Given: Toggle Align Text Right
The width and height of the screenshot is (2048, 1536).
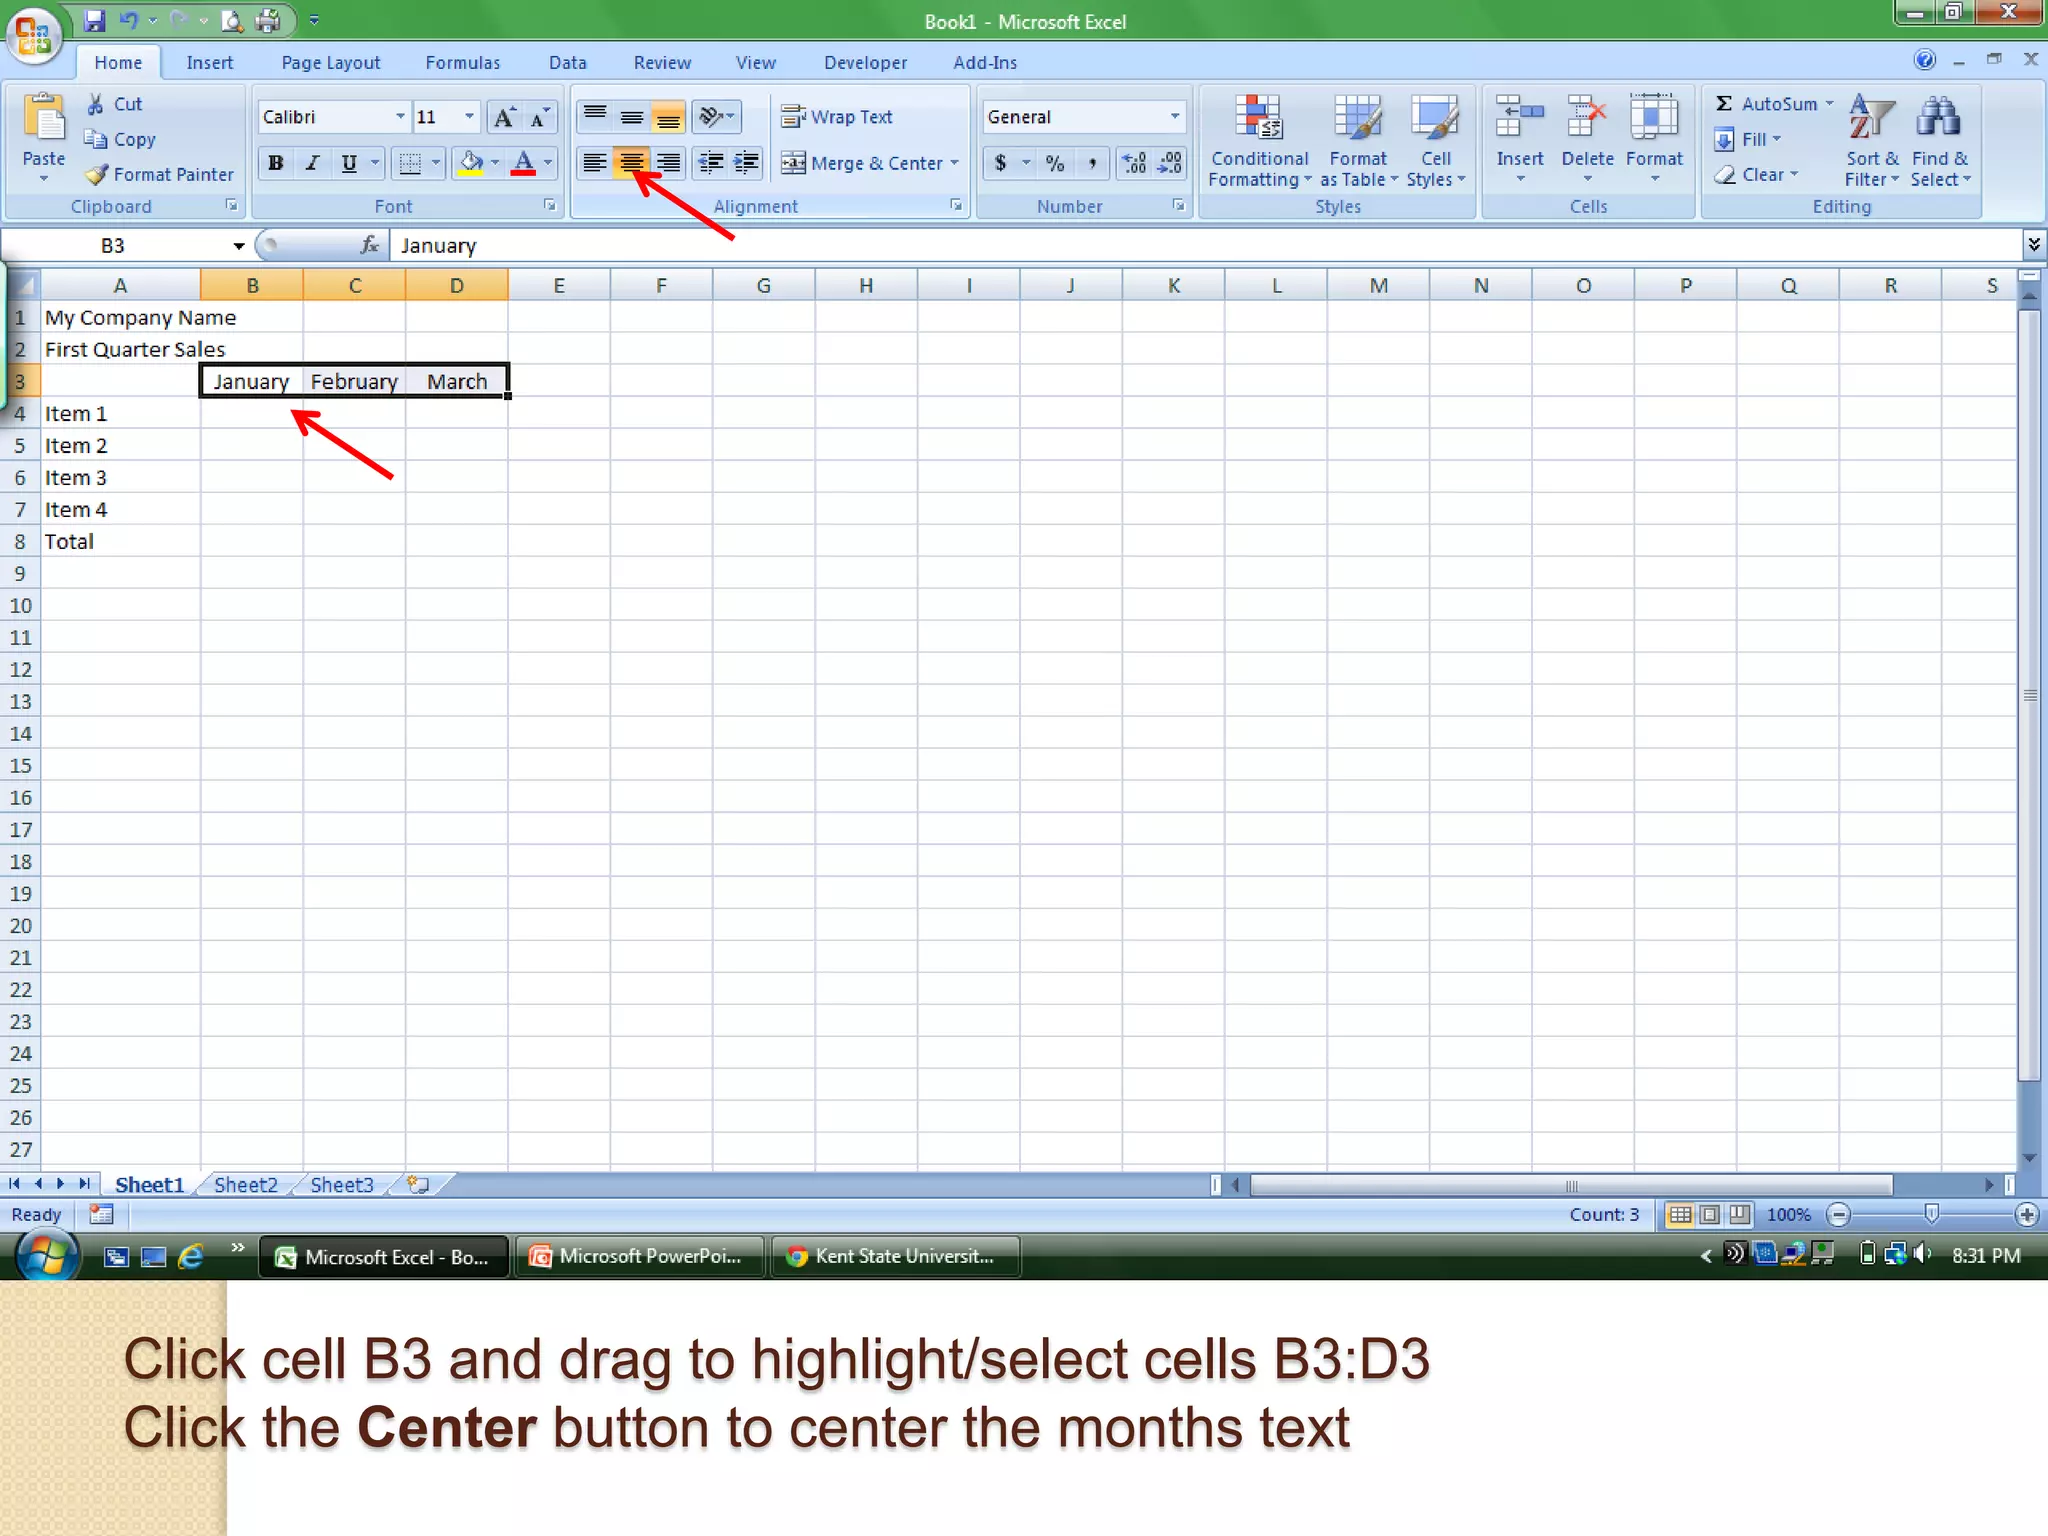Looking at the screenshot, I should coord(667,163).
